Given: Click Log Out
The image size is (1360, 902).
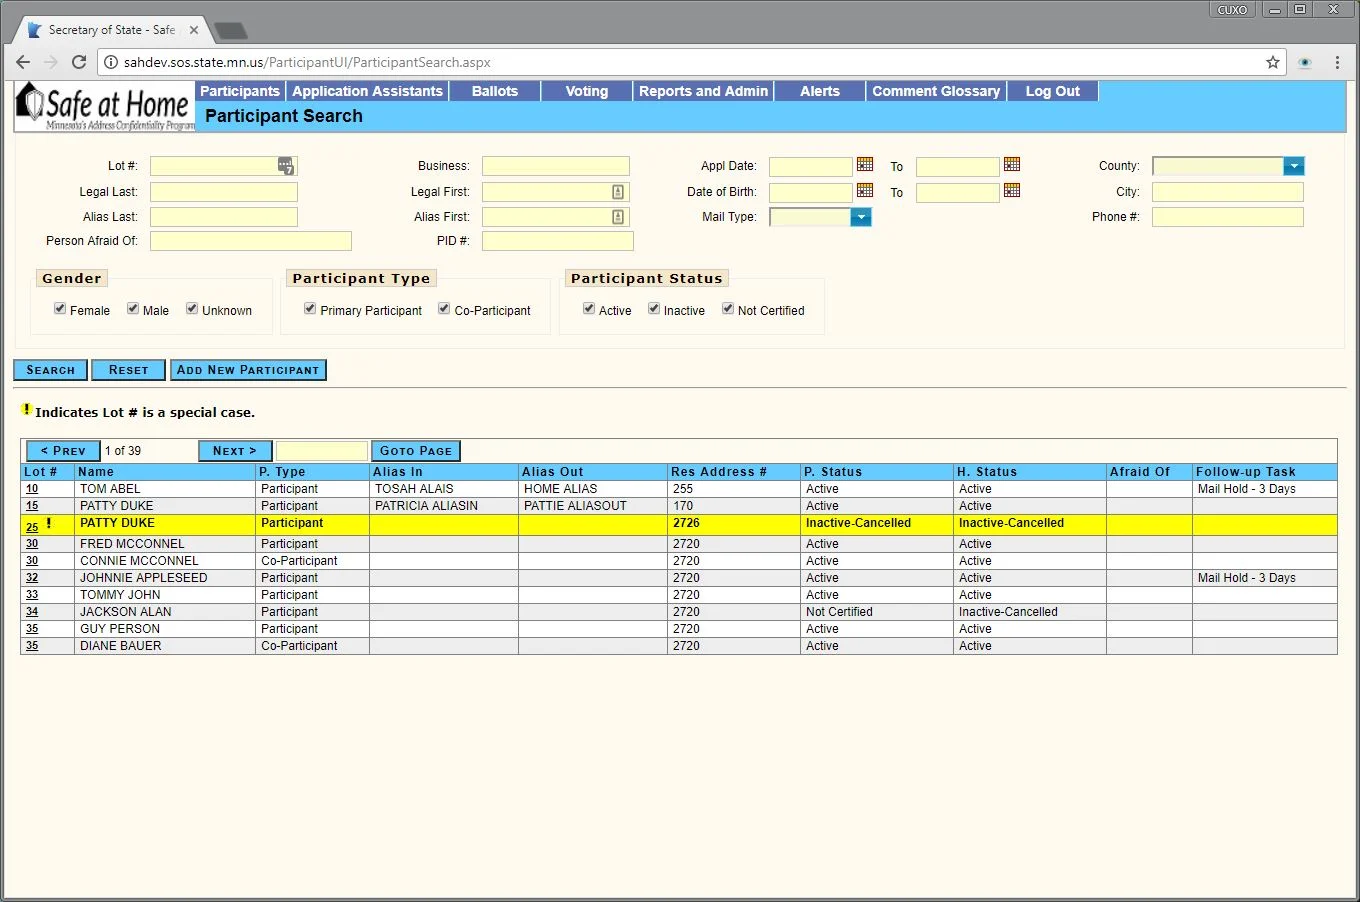Looking at the screenshot, I should pyautogui.click(x=1053, y=91).
